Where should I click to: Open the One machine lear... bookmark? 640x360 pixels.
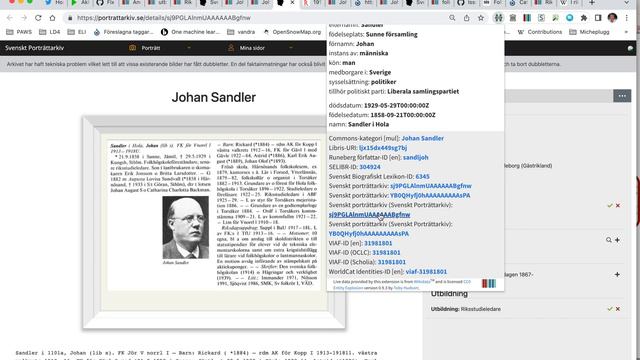191,32
